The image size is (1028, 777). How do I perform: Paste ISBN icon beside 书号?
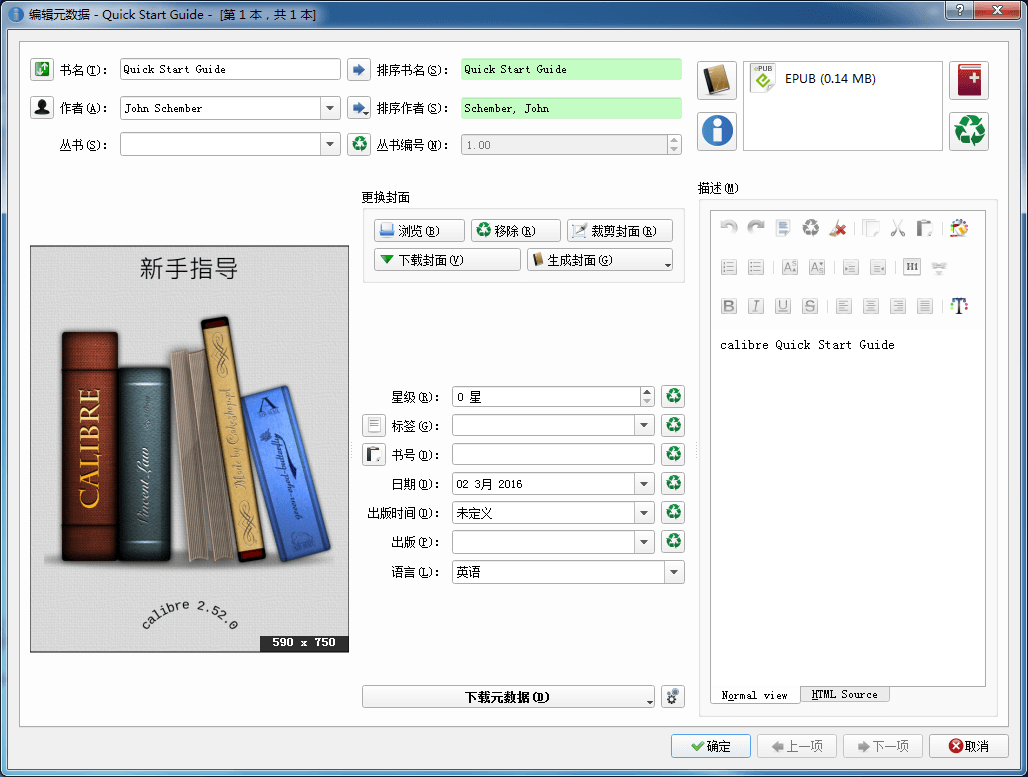pos(374,454)
